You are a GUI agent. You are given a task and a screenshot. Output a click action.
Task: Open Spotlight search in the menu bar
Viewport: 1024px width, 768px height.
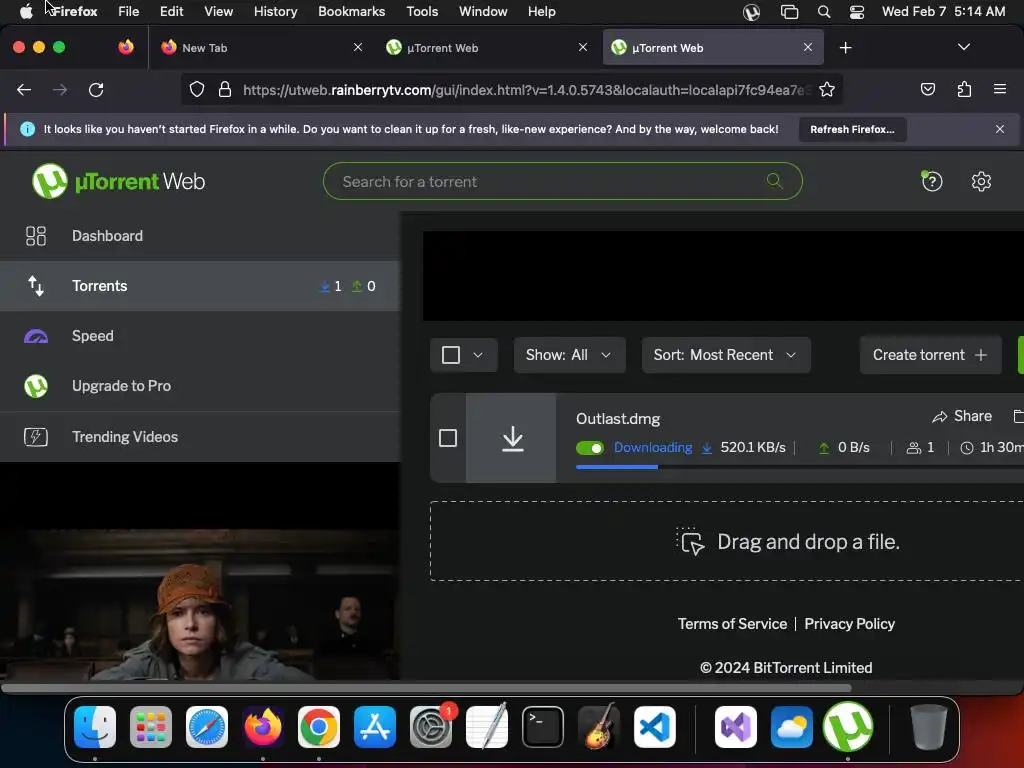[824, 12]
